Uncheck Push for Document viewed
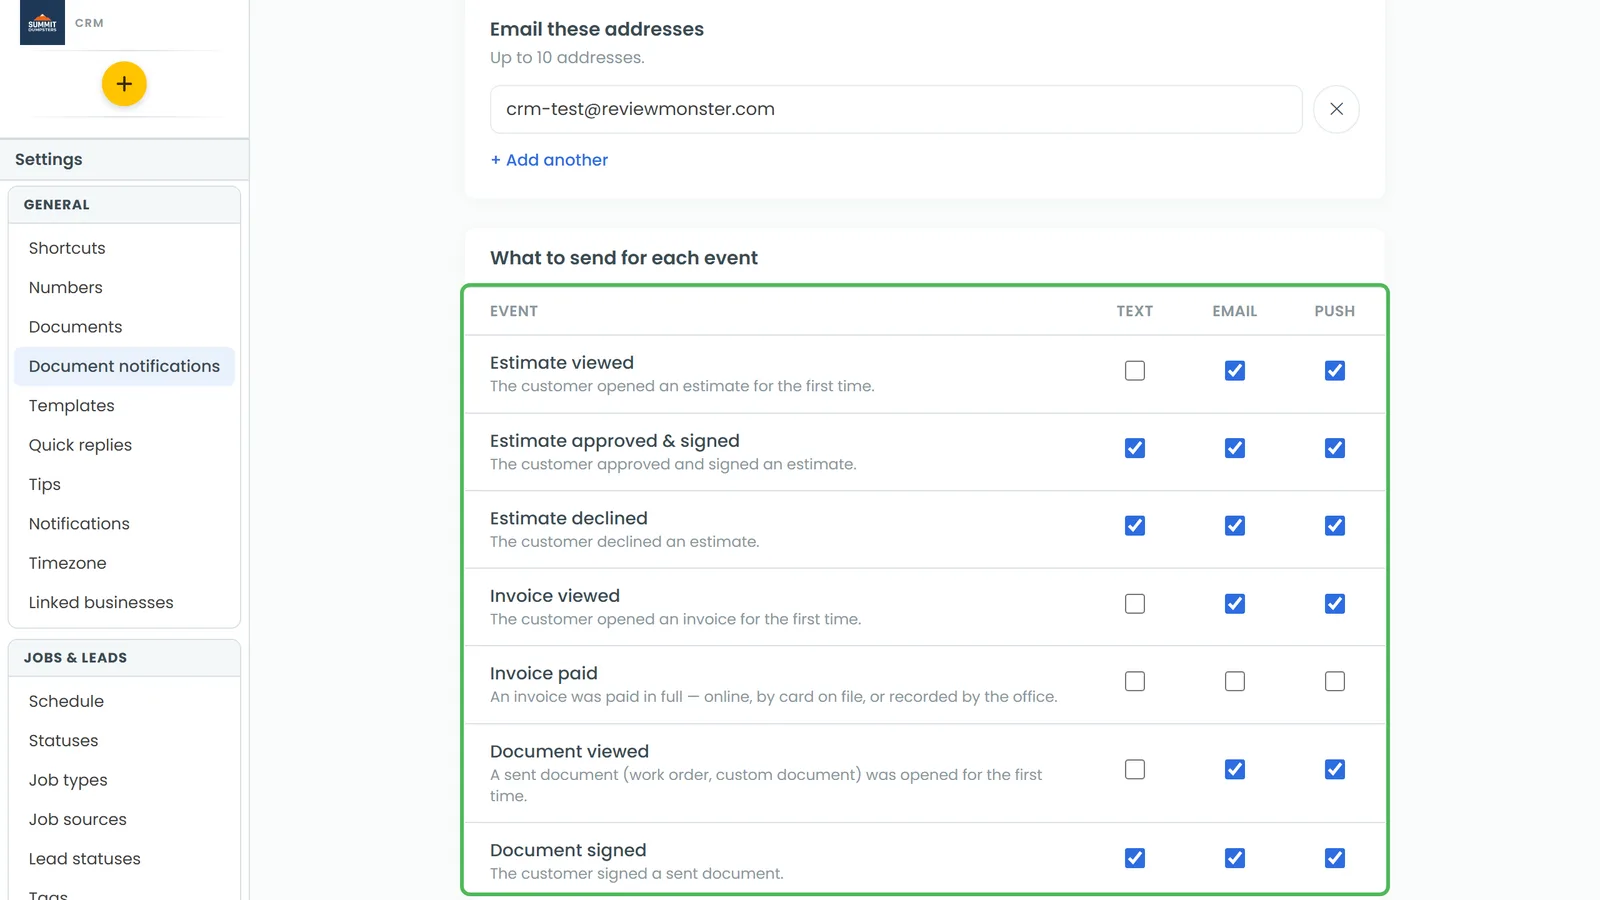 coord(1335,770)
